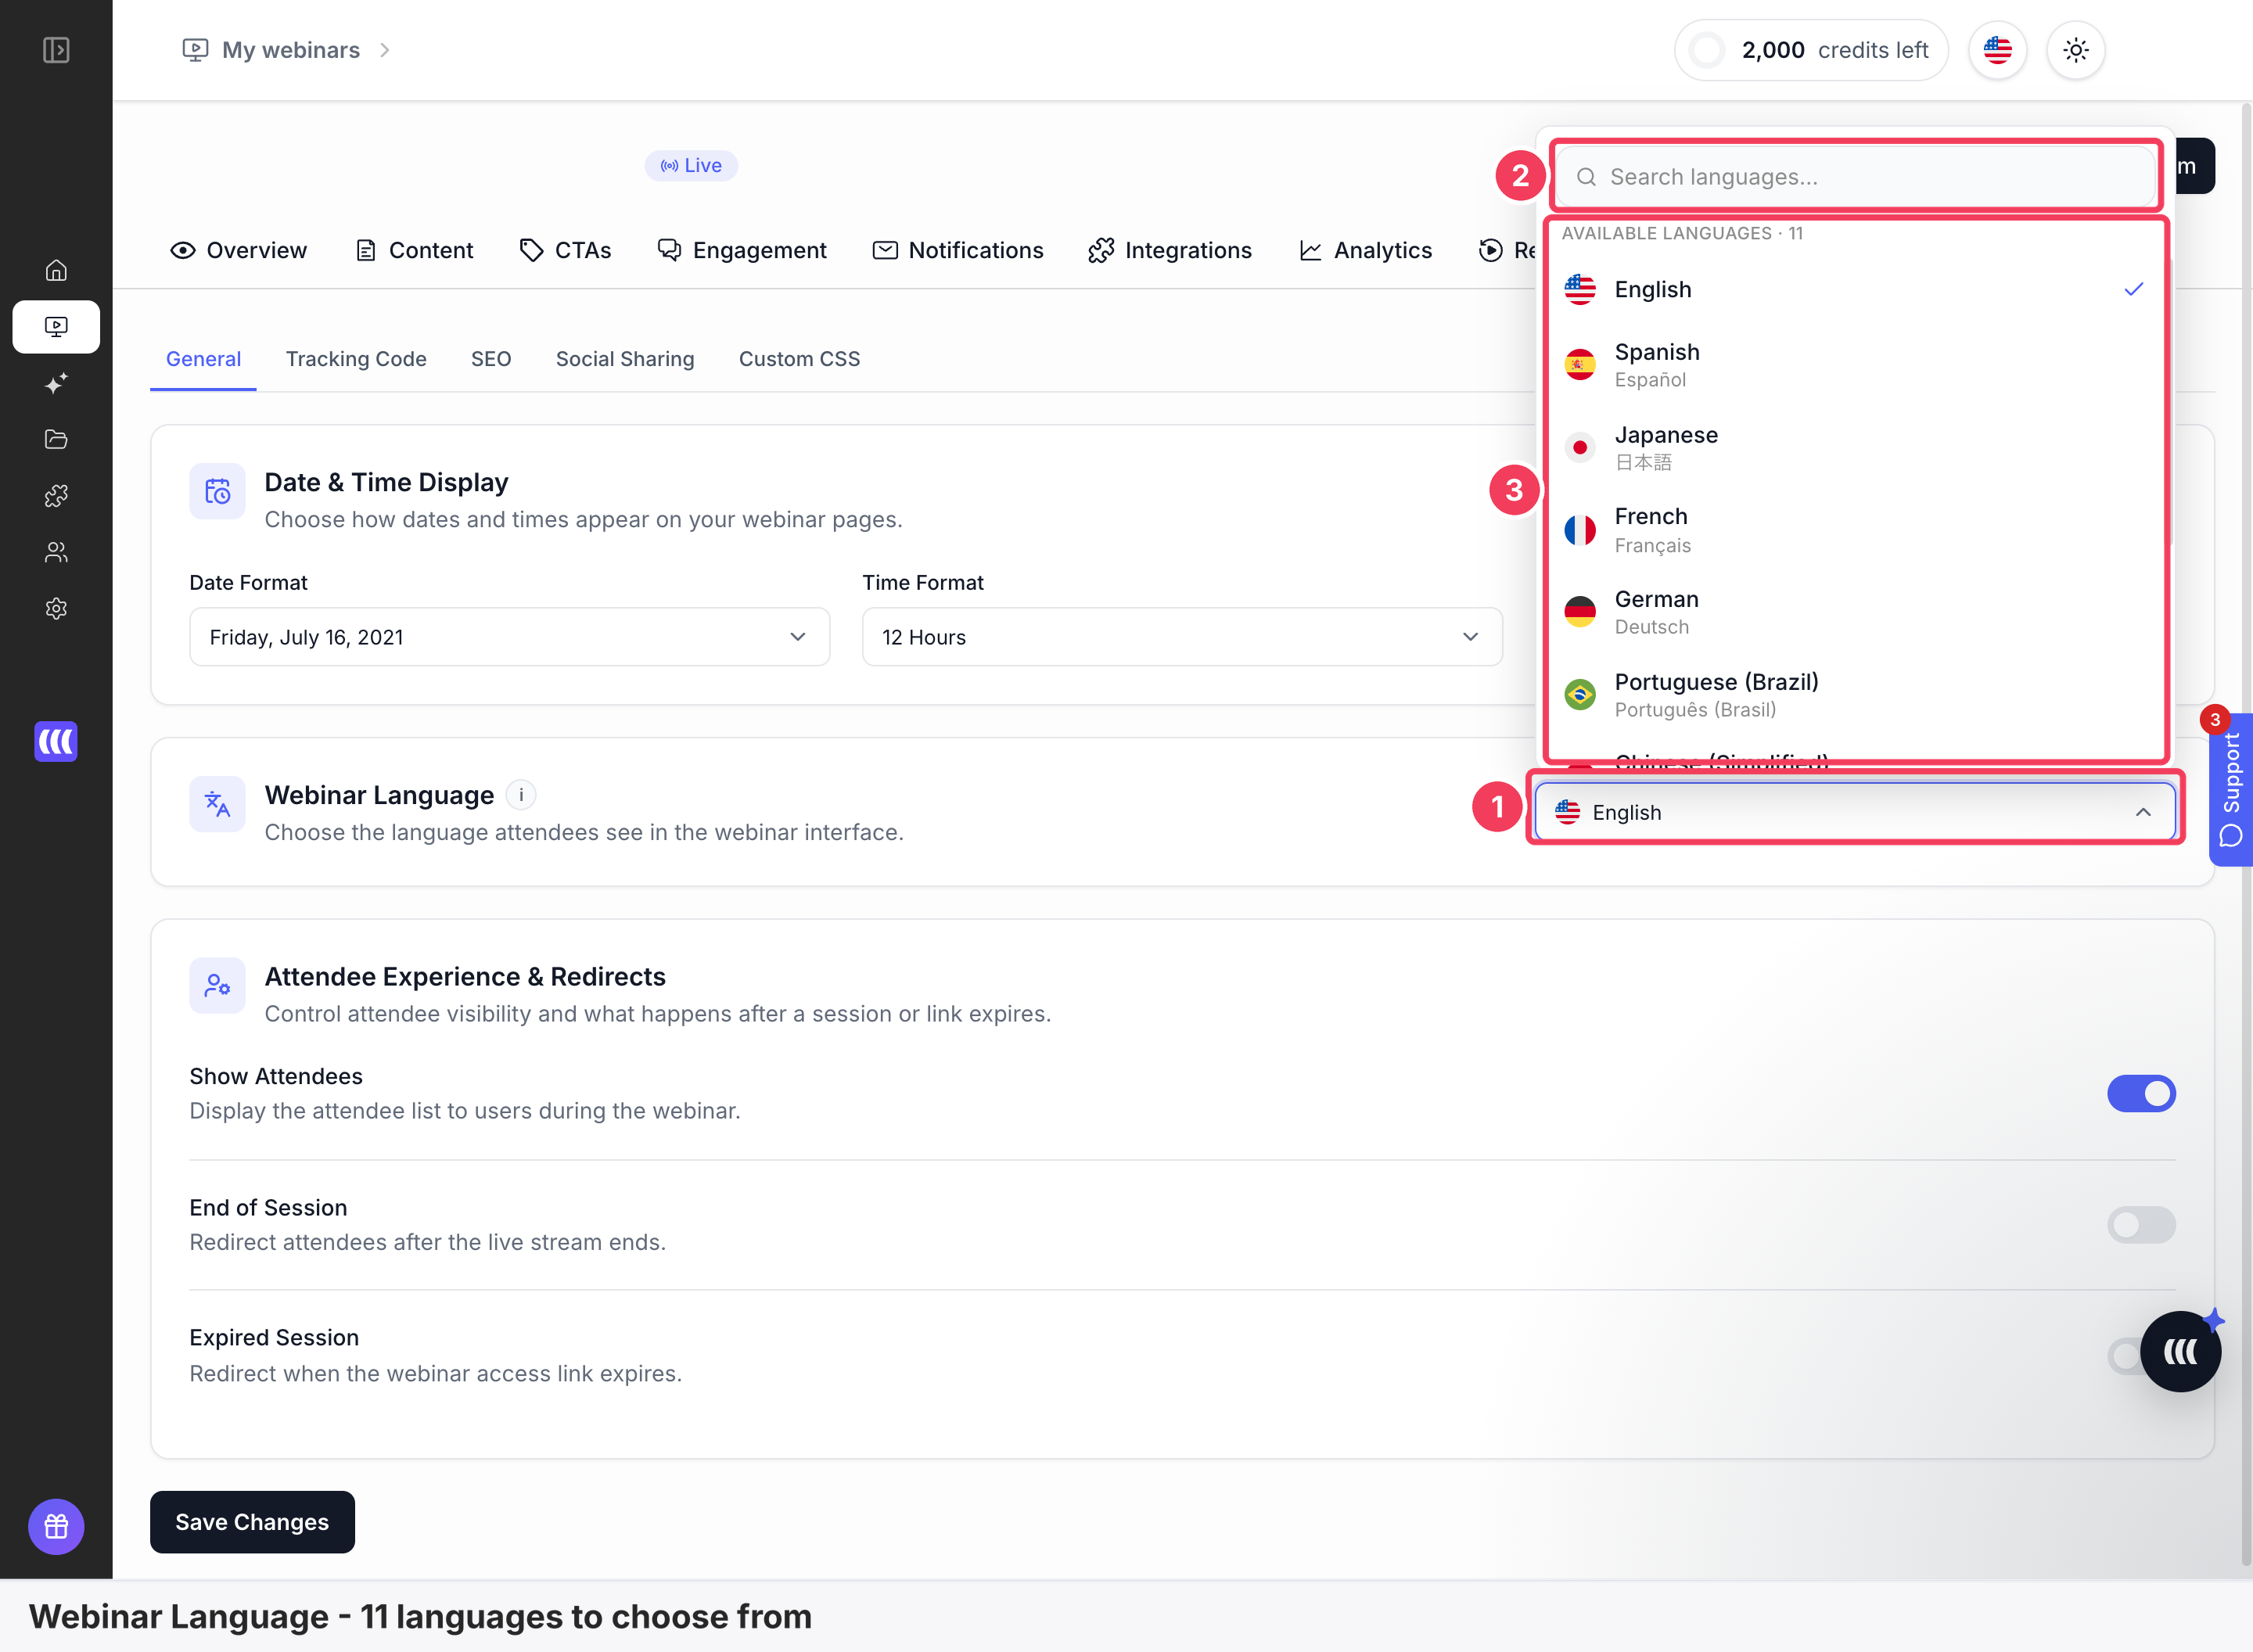Viewport: 2253px width, 1652px height.
Task: Switch to the CTAs tab
Action: pos(565,250)
